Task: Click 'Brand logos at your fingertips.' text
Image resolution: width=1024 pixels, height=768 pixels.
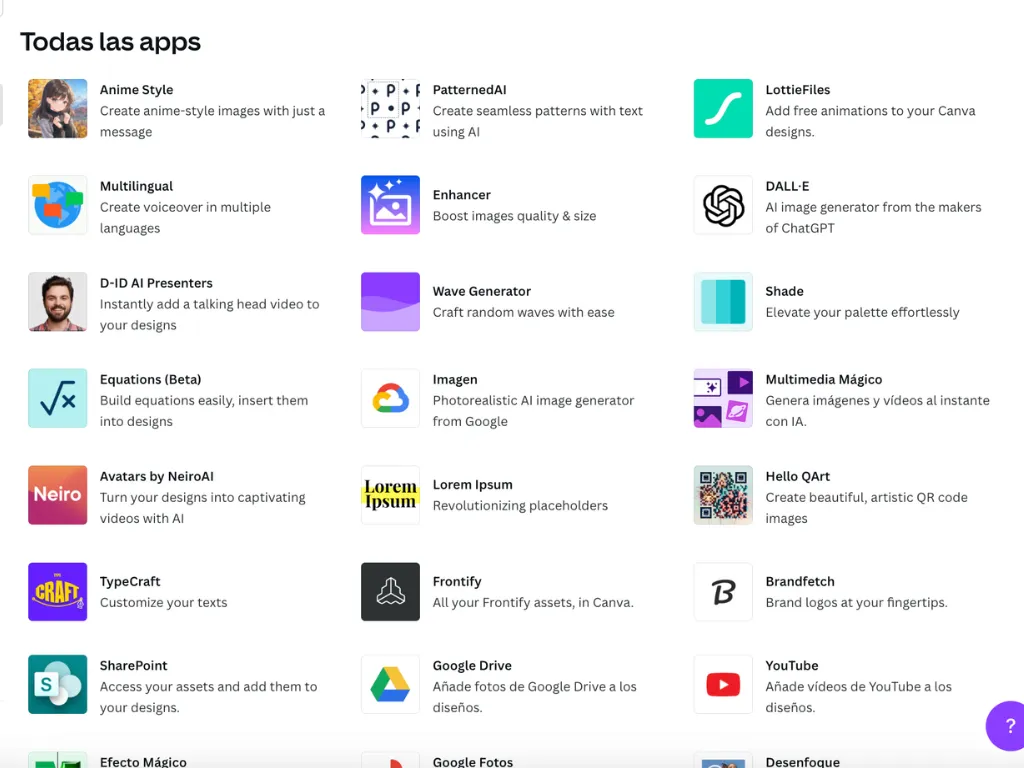Action: pyautogui.click(x=856, y=602)
